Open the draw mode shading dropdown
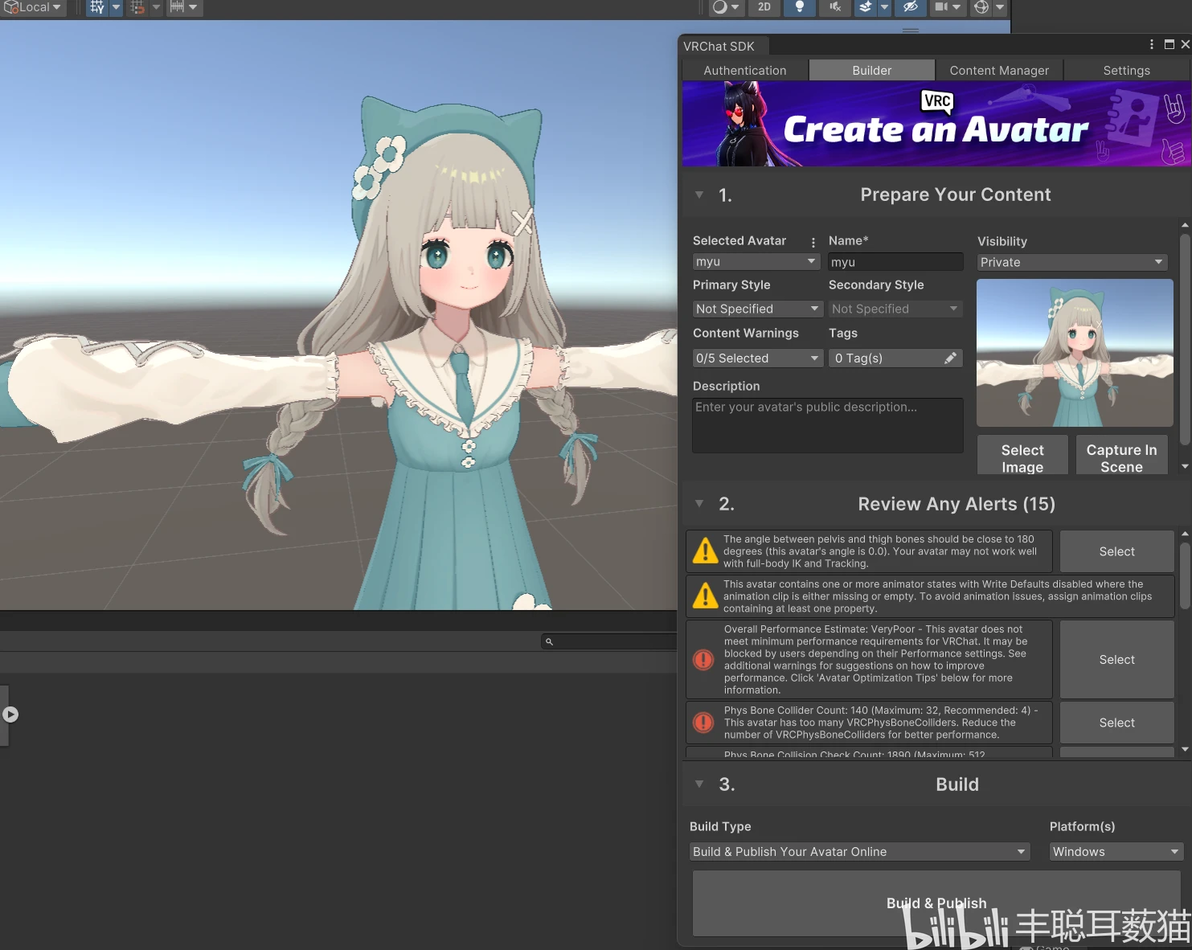The image size is (1192, 950). click(x=725, y=8)
